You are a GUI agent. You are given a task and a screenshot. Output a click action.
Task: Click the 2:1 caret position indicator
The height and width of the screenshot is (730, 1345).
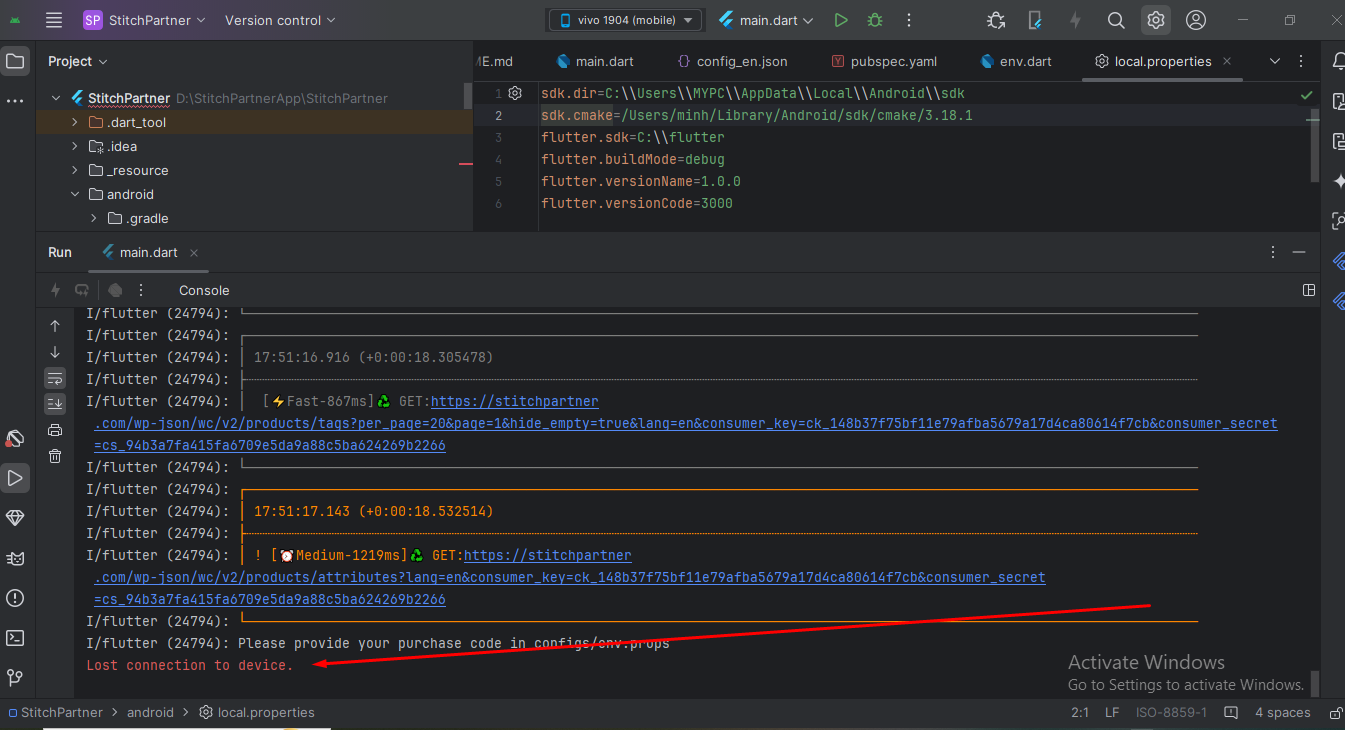click(1080, 713)
